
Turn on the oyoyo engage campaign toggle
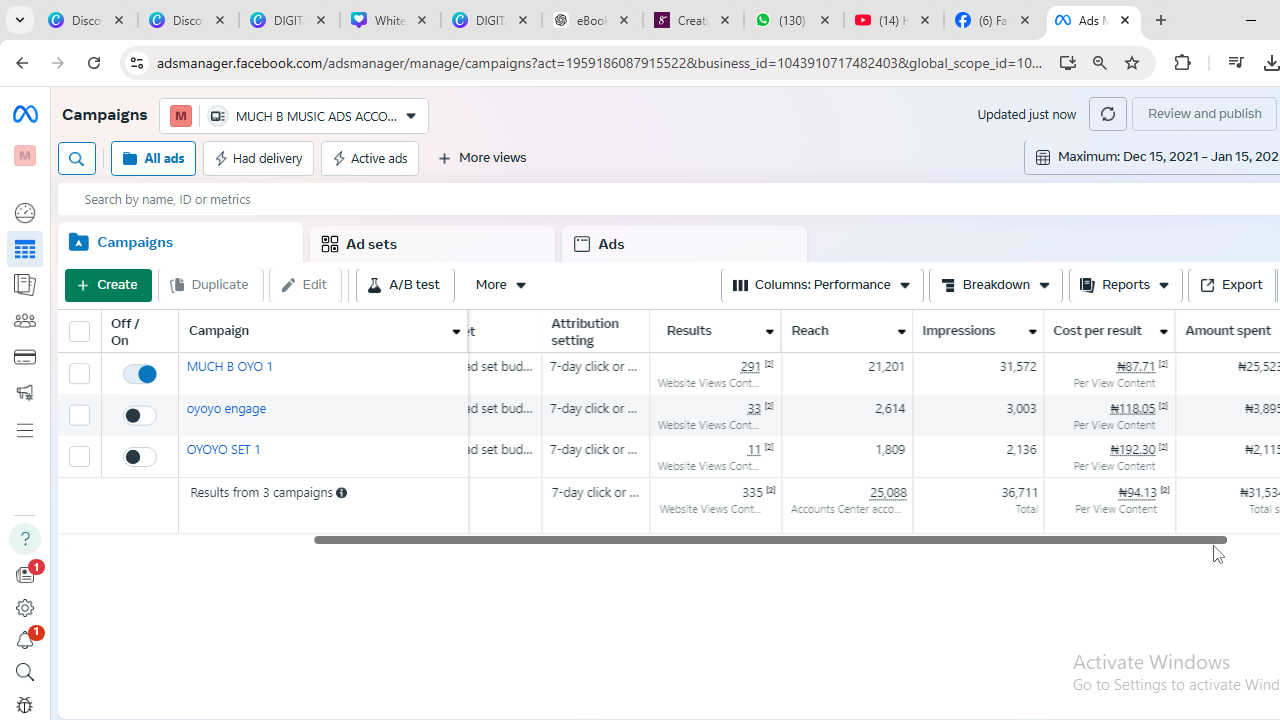tap(140, 415)
